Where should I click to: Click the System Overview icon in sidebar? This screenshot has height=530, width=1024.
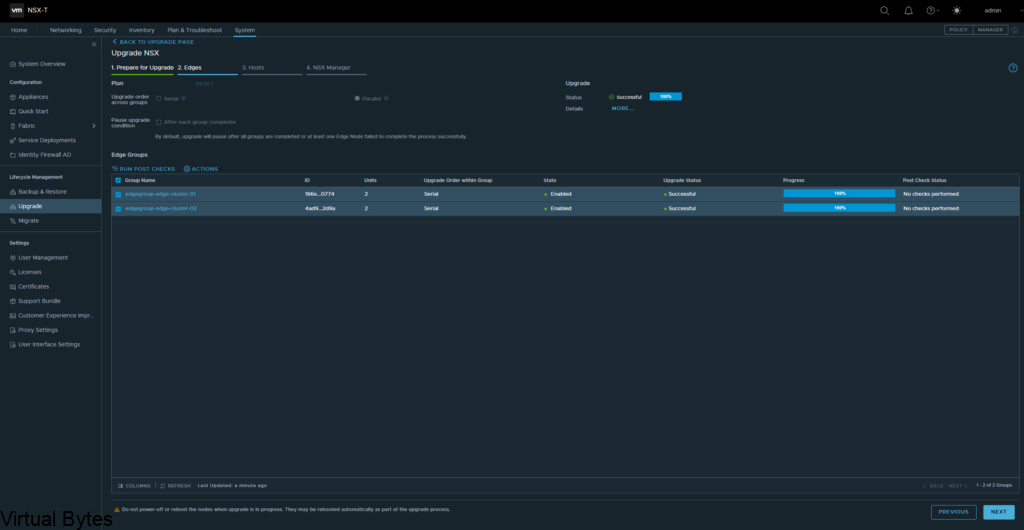(x=13, y=64)
